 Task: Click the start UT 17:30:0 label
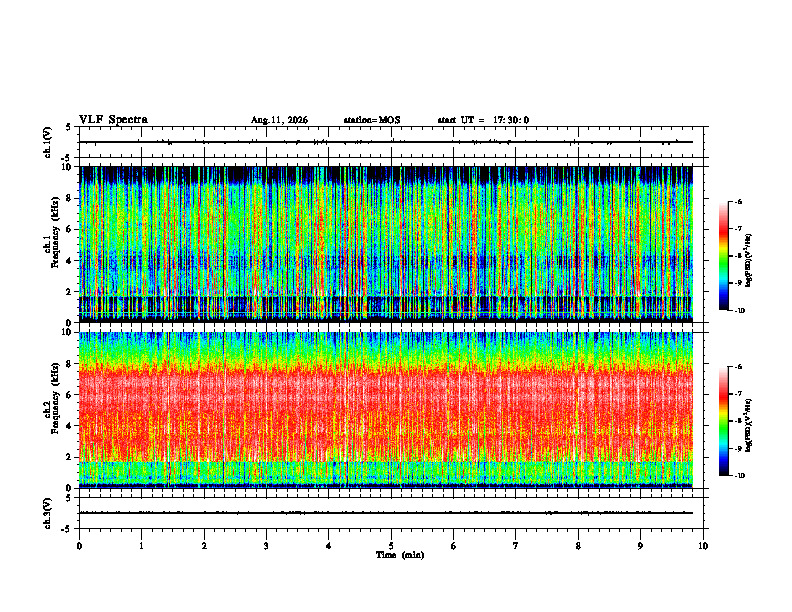pyautogui.click(x=483, y=120)
